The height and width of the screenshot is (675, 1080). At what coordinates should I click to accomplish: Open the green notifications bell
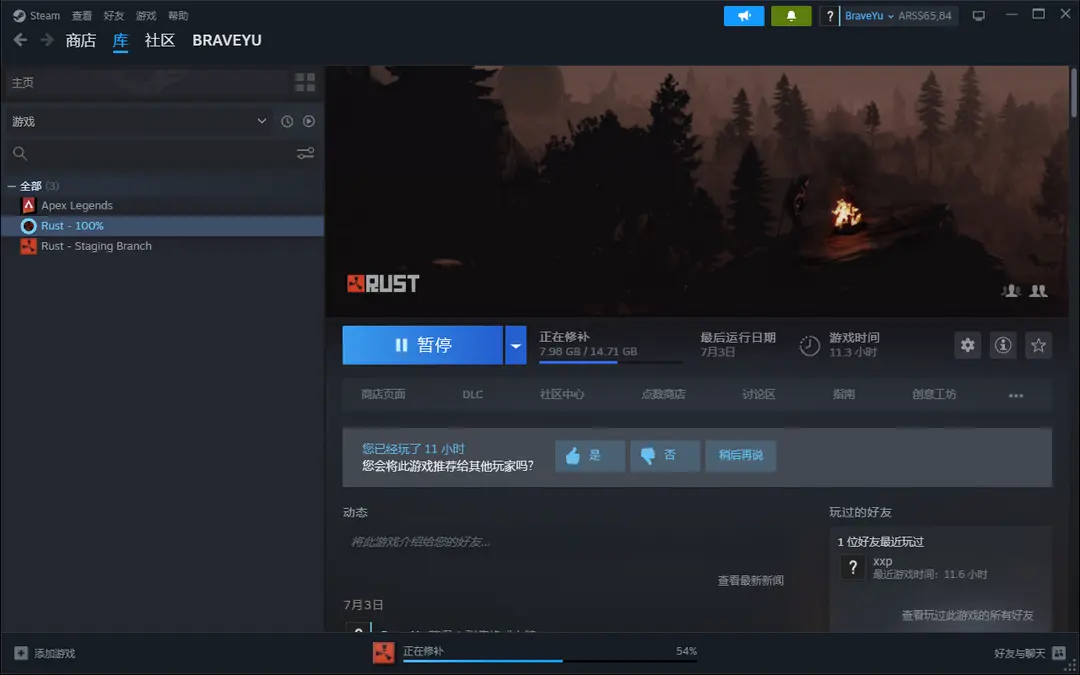coord(791,16)
